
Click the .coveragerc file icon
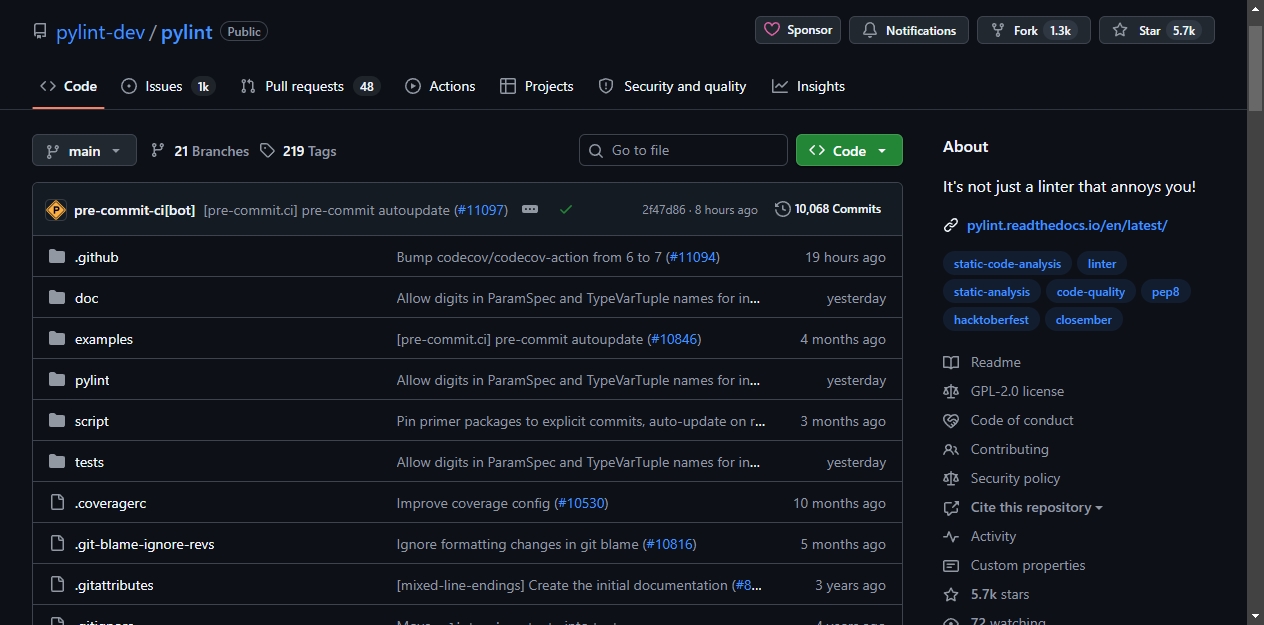57,503
